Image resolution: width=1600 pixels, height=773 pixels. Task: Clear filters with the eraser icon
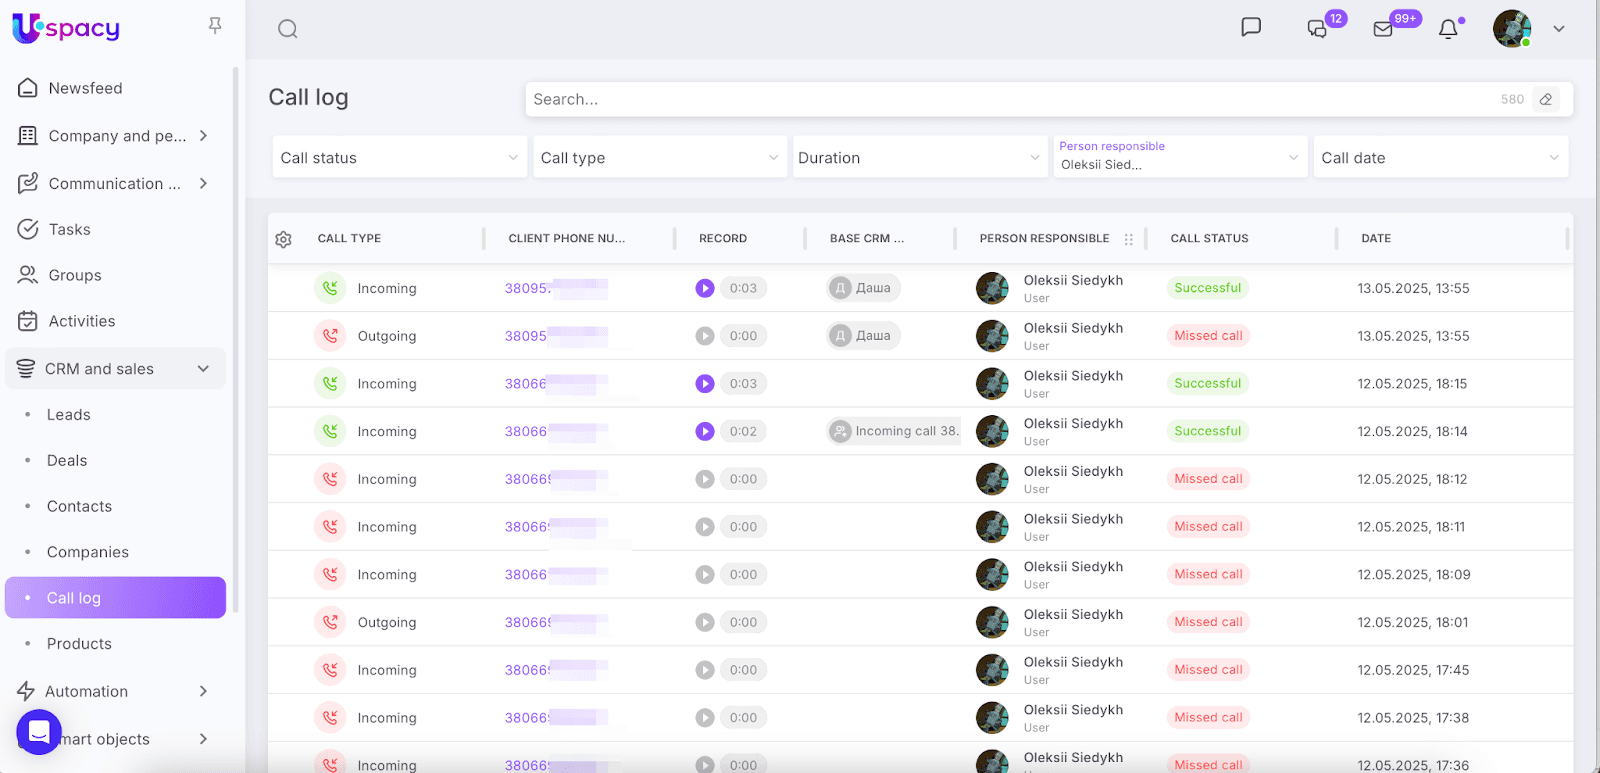pyautogui.click(x=1546, y=99)
